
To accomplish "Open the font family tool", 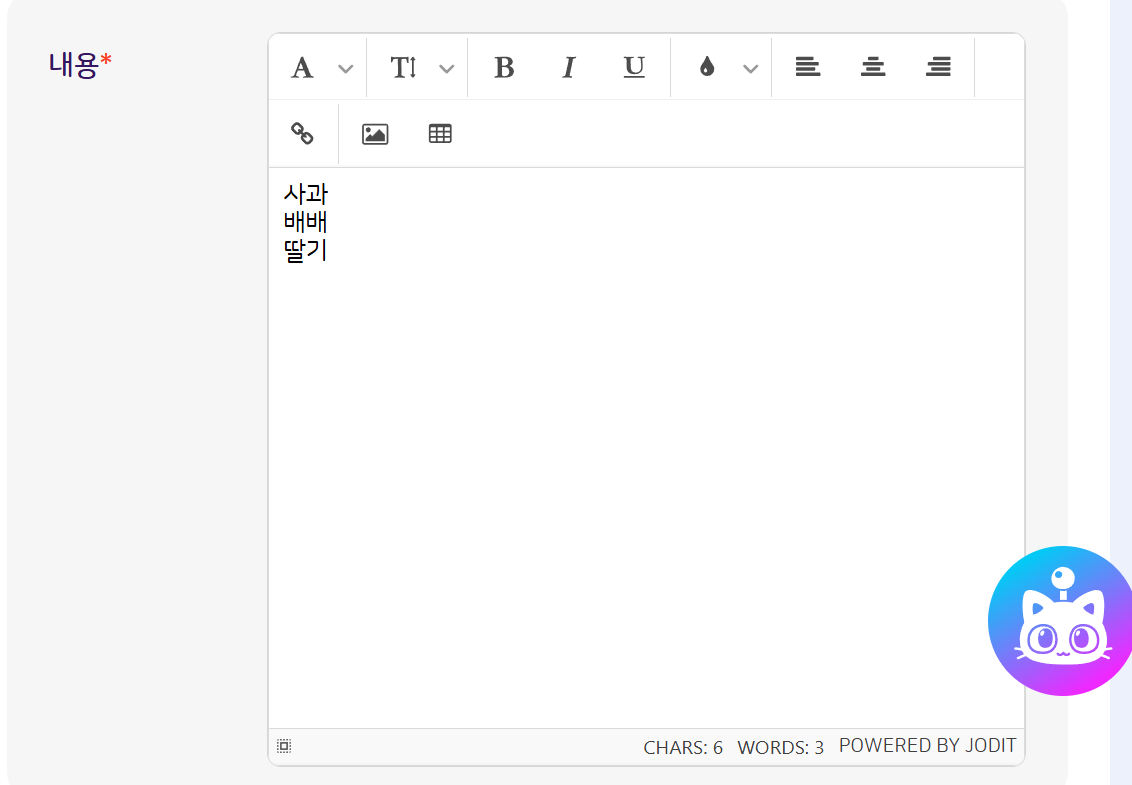I will click(302, 68).
